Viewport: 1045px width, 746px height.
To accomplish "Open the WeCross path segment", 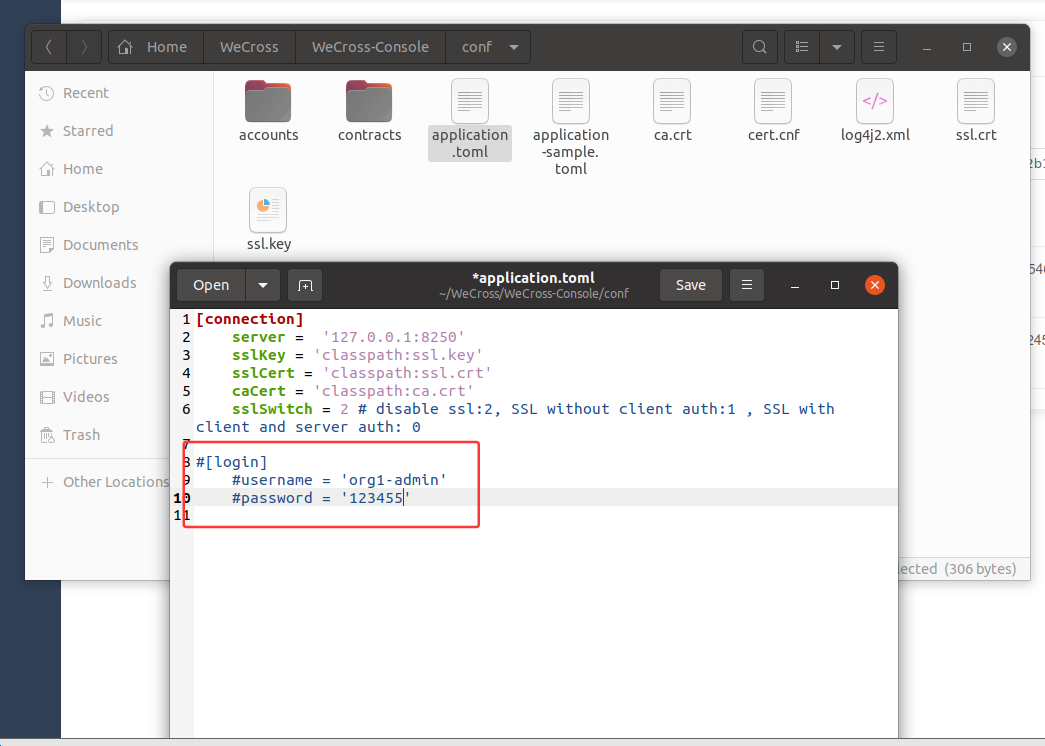I will pos(249,47).
